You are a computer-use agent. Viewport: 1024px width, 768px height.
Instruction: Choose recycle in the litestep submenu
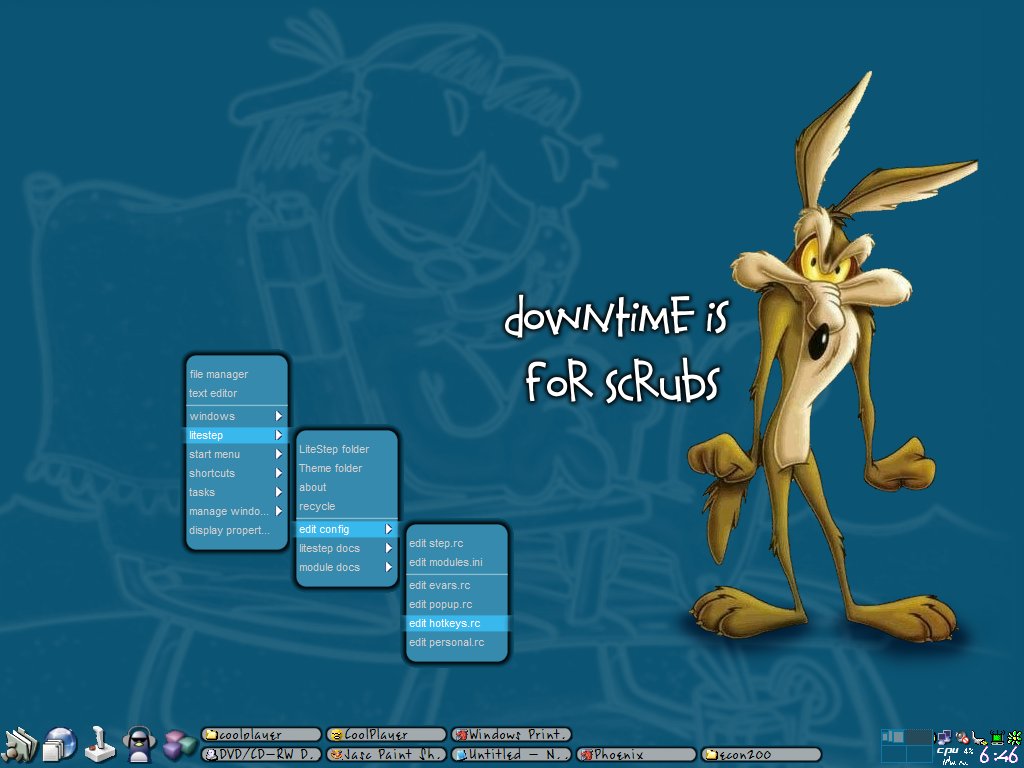pos(347,506)
